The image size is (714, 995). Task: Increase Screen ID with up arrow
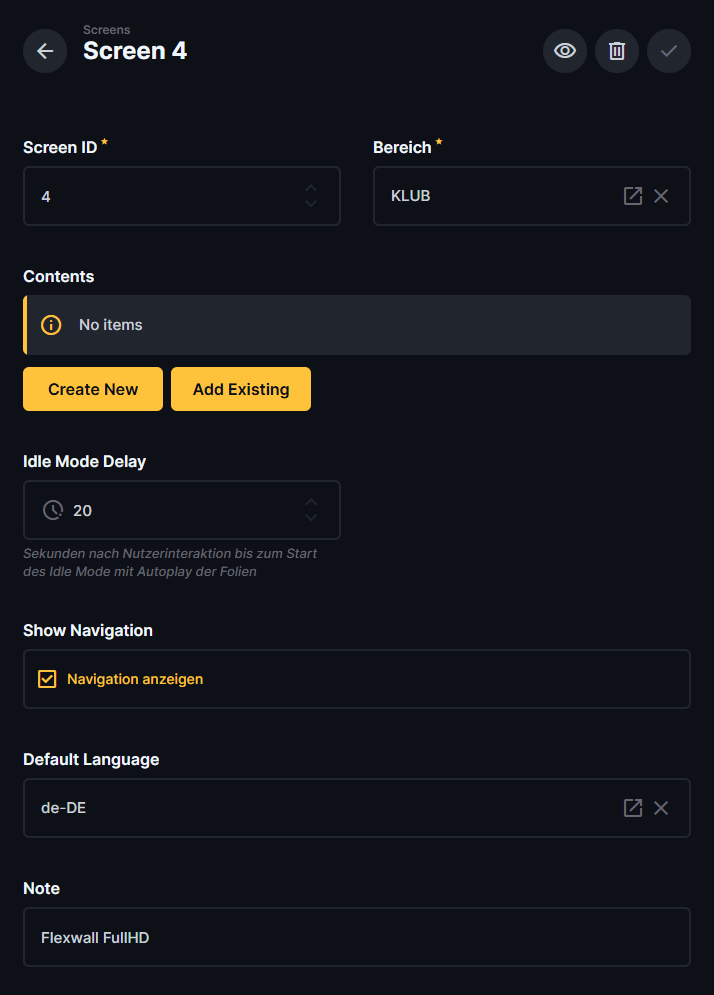(311, 188)
